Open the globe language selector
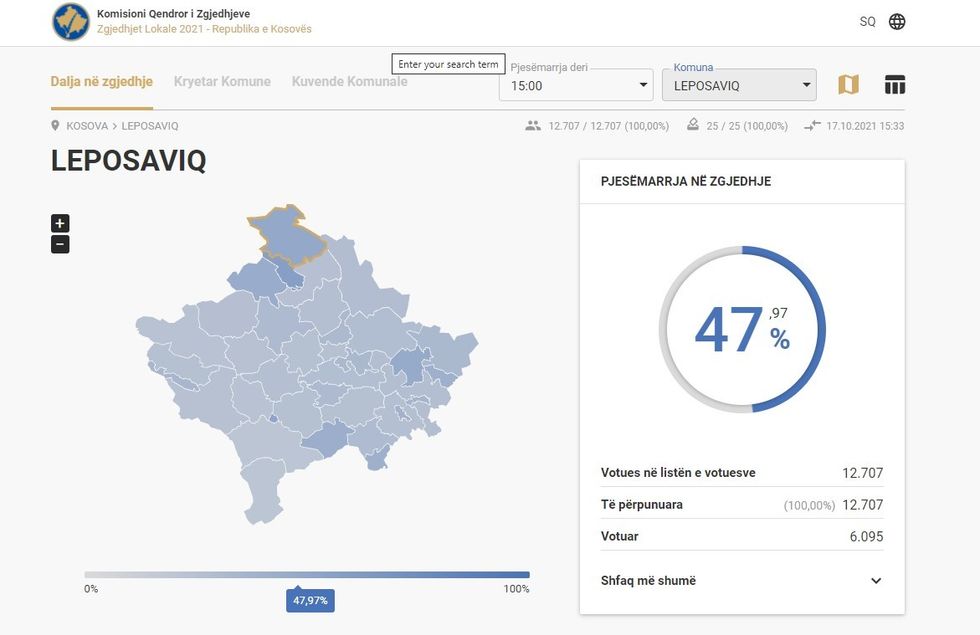The image size is (980, 635). point(897,20)
